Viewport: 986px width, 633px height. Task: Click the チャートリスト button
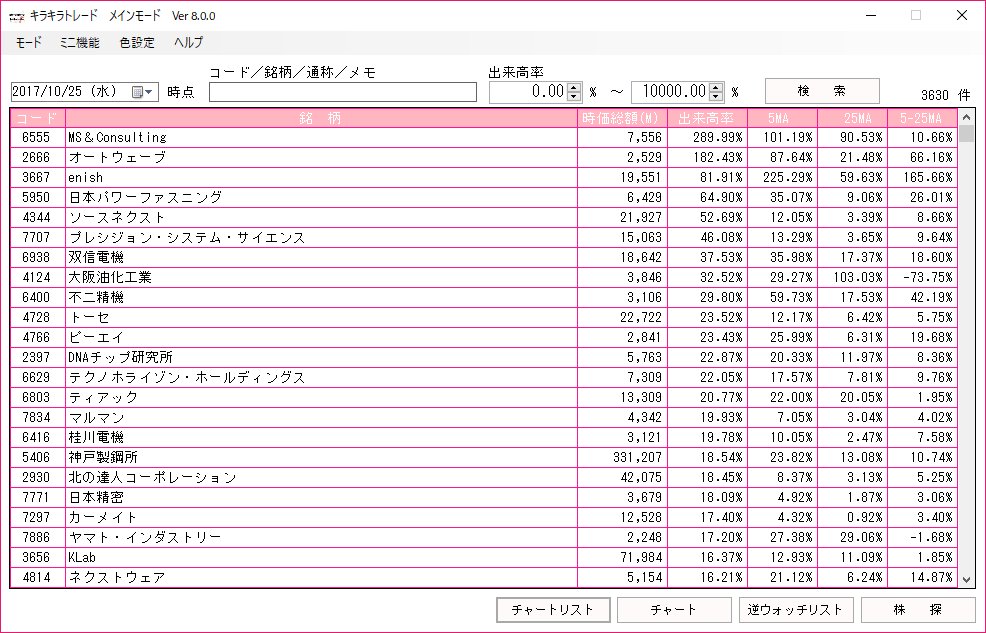(x=553, y=610)
